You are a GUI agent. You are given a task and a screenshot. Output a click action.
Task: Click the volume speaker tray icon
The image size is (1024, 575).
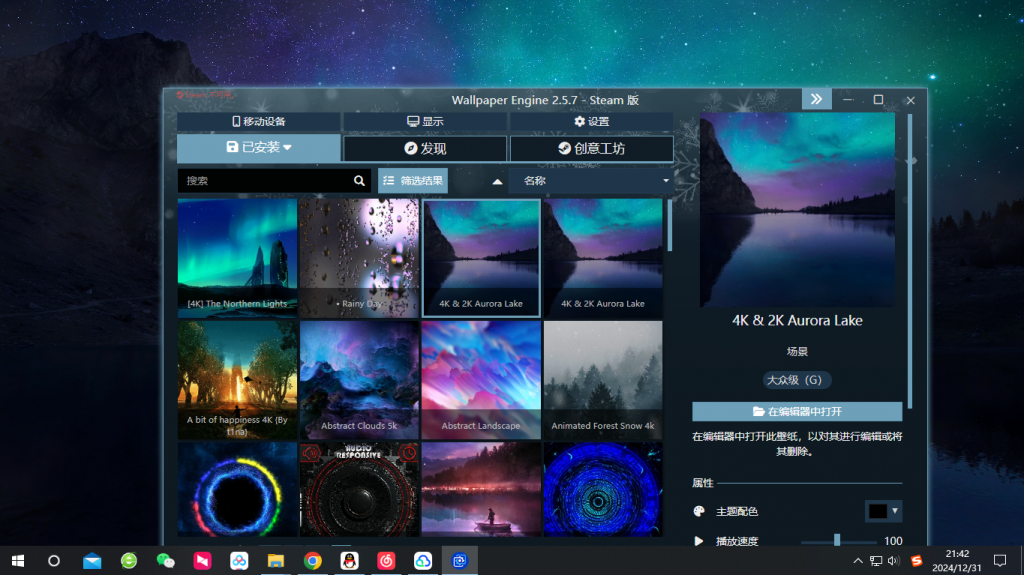893,561
